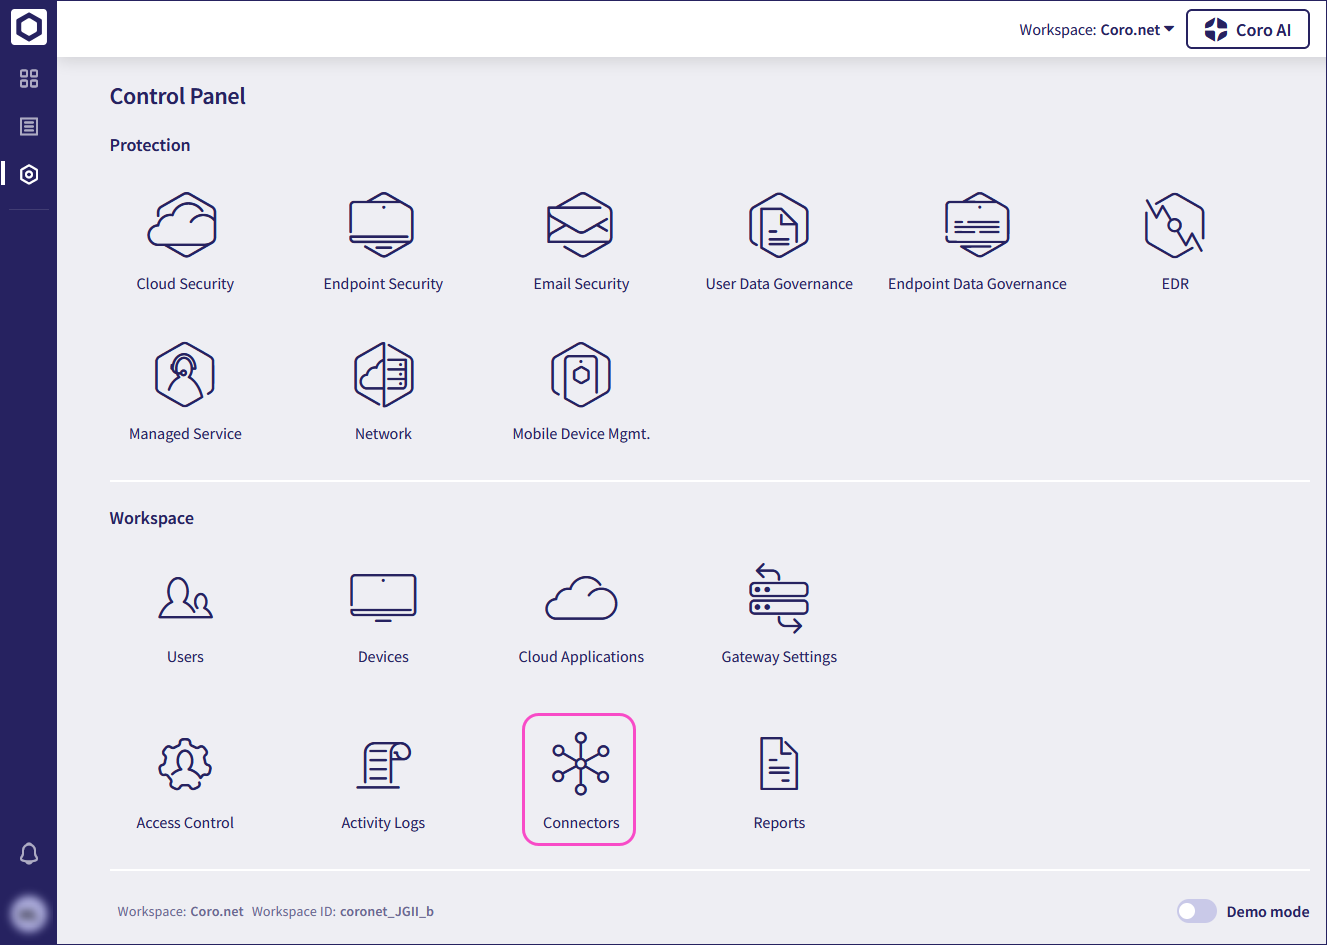Click the Coro AI button

click(x=1247, y=30)
